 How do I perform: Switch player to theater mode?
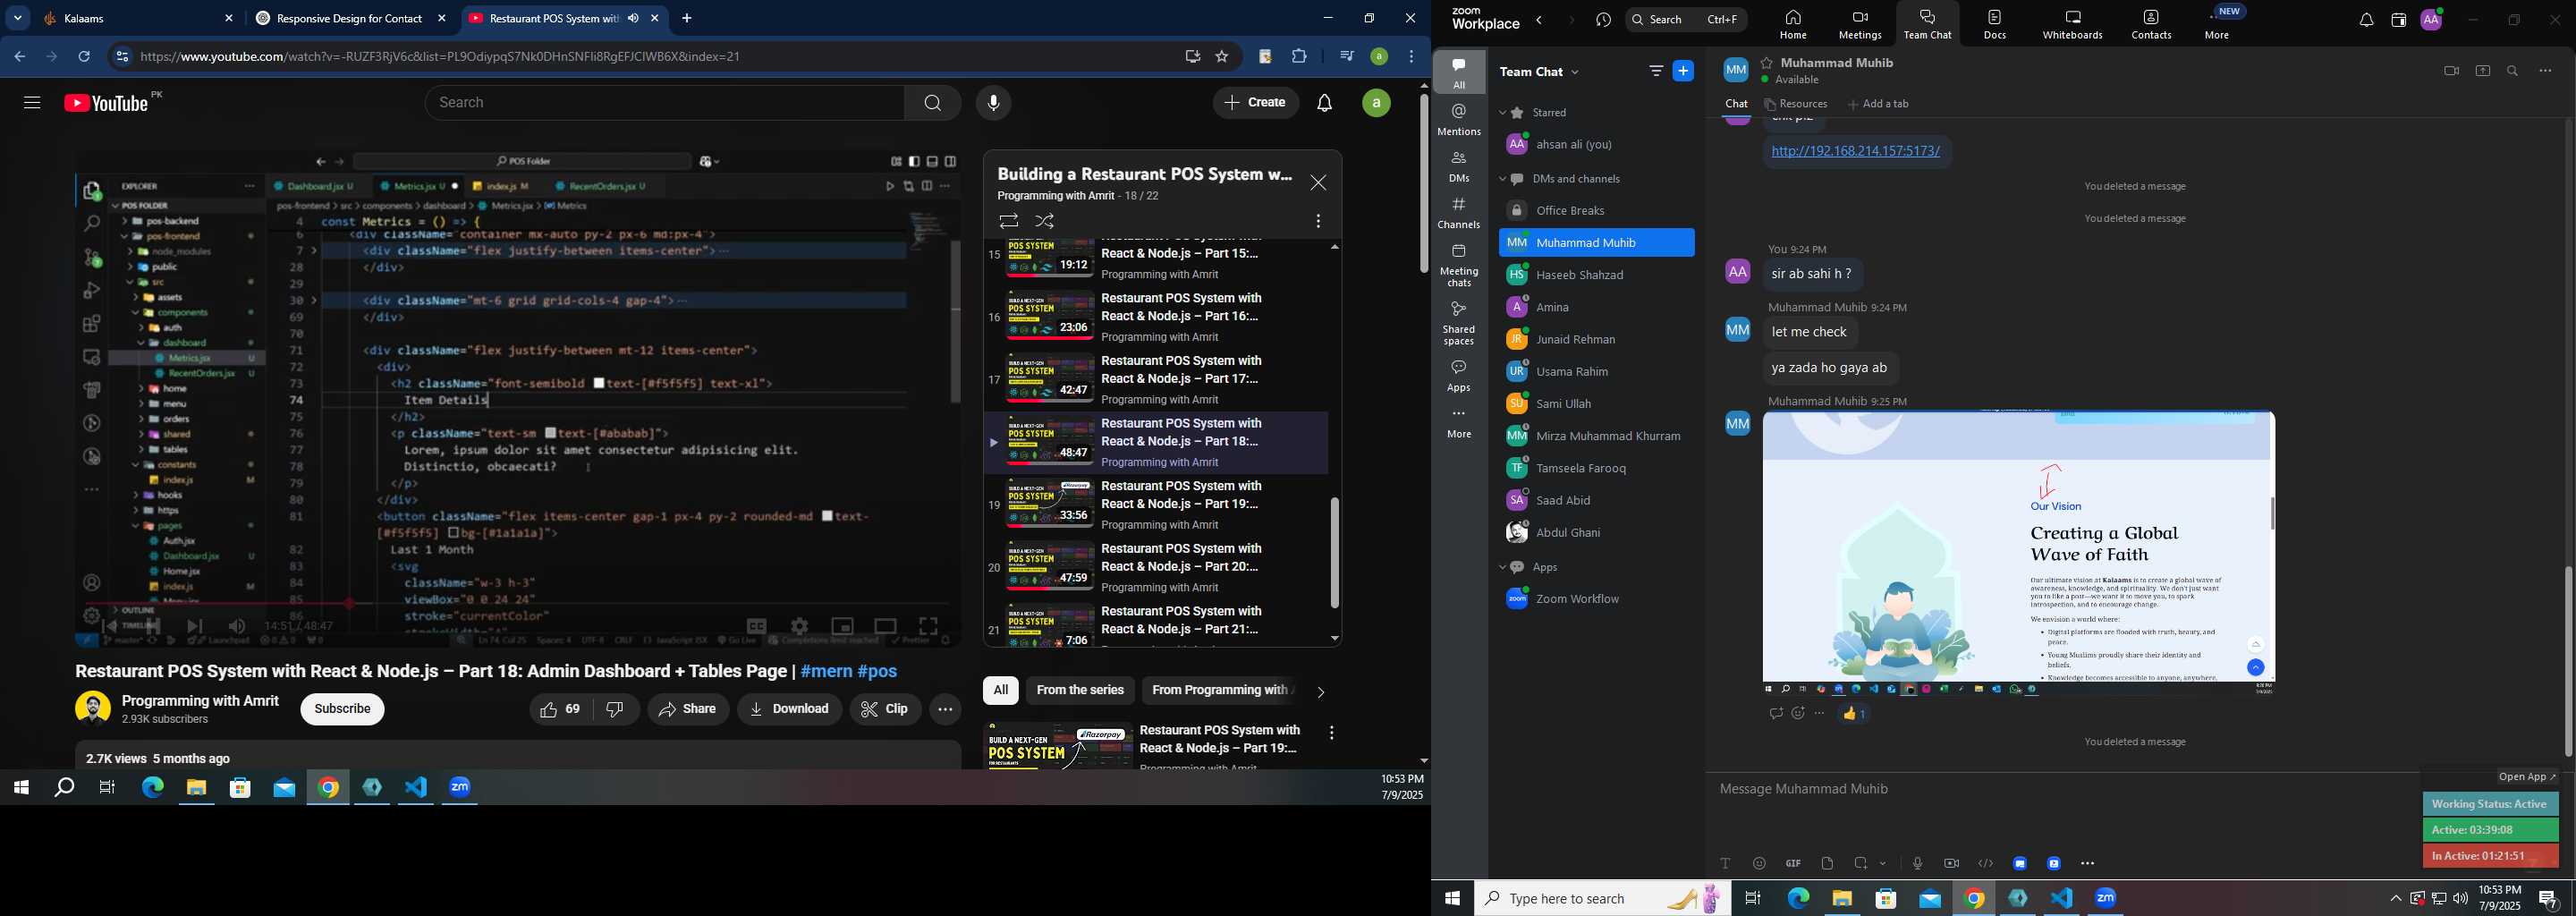885,627
